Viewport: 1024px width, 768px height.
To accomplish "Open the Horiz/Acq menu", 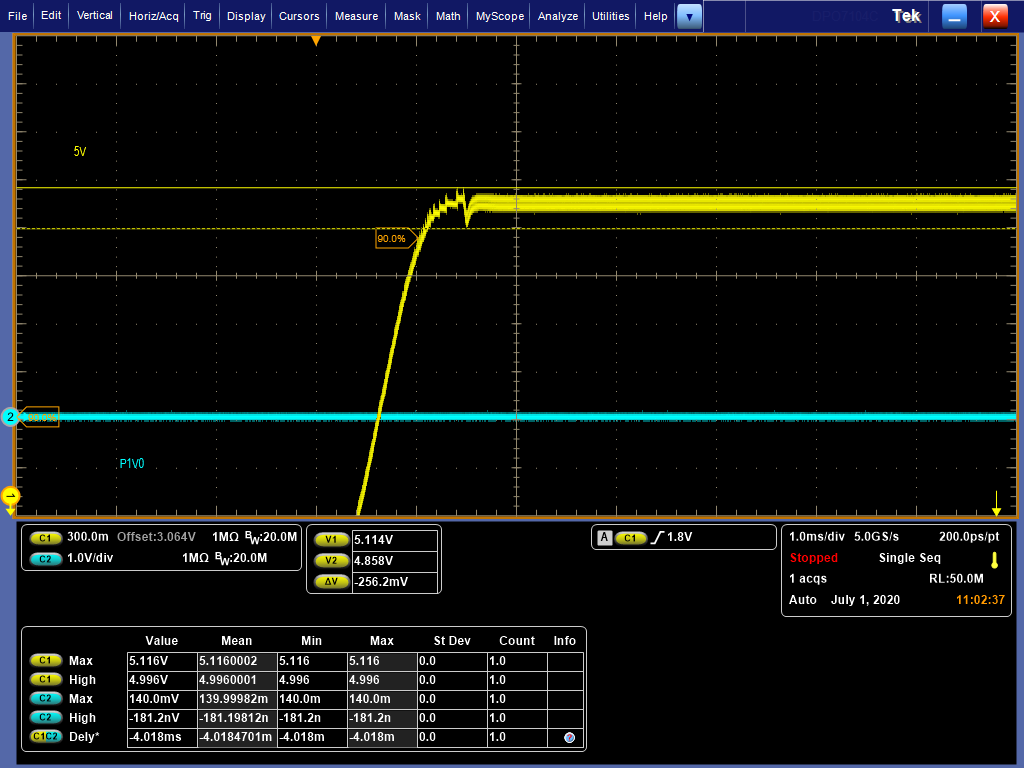I will (x=153, y=16).
